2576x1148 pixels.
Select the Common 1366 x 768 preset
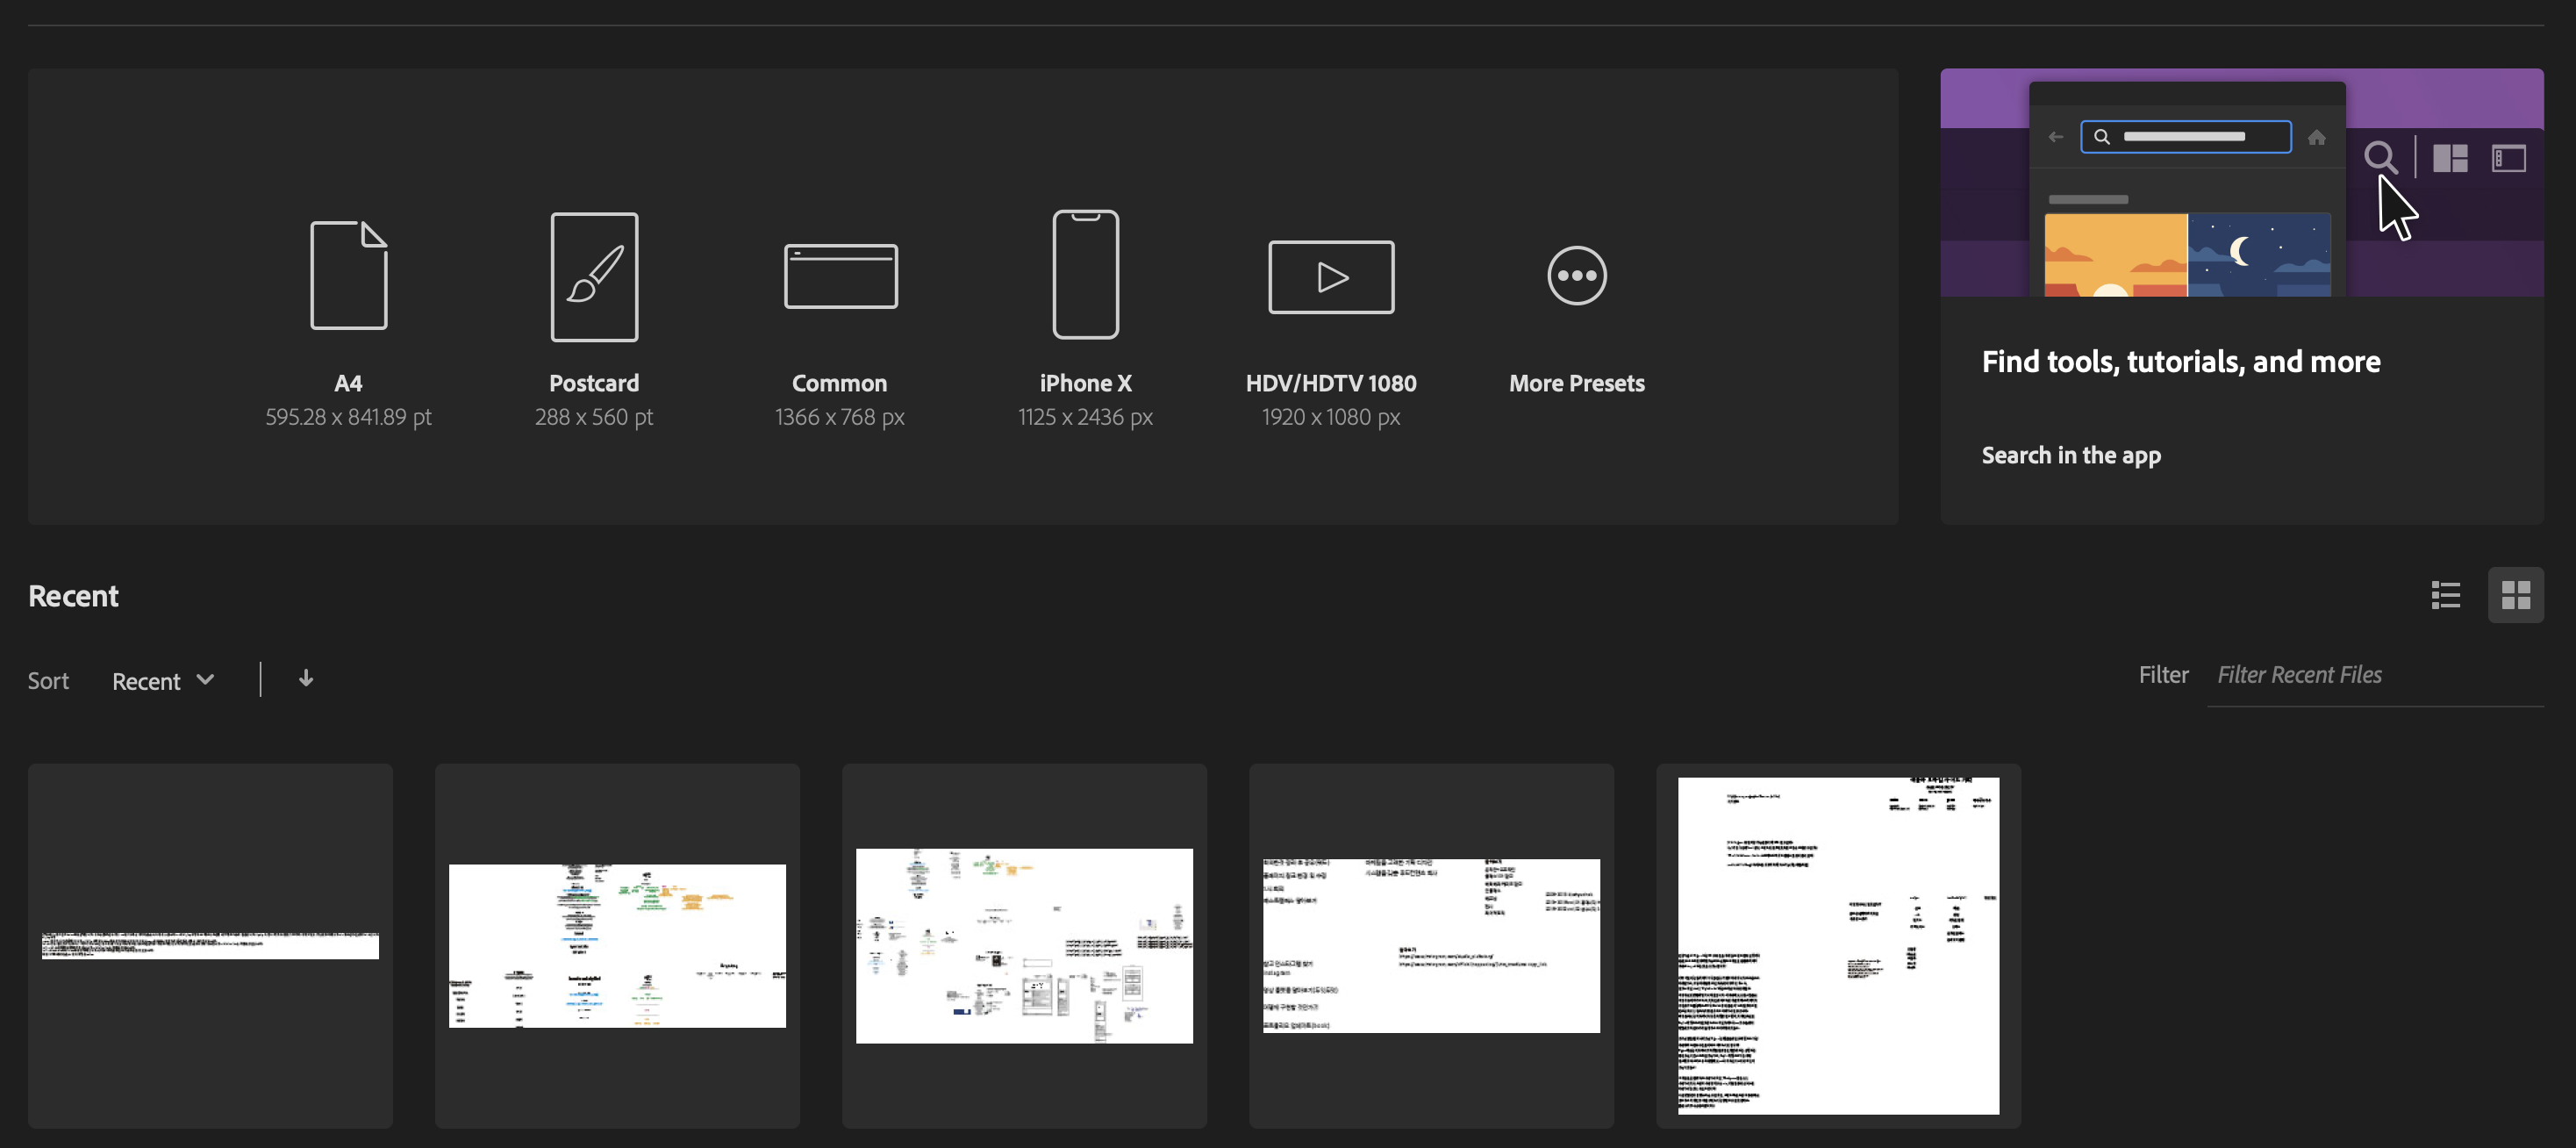click(840, 276)
